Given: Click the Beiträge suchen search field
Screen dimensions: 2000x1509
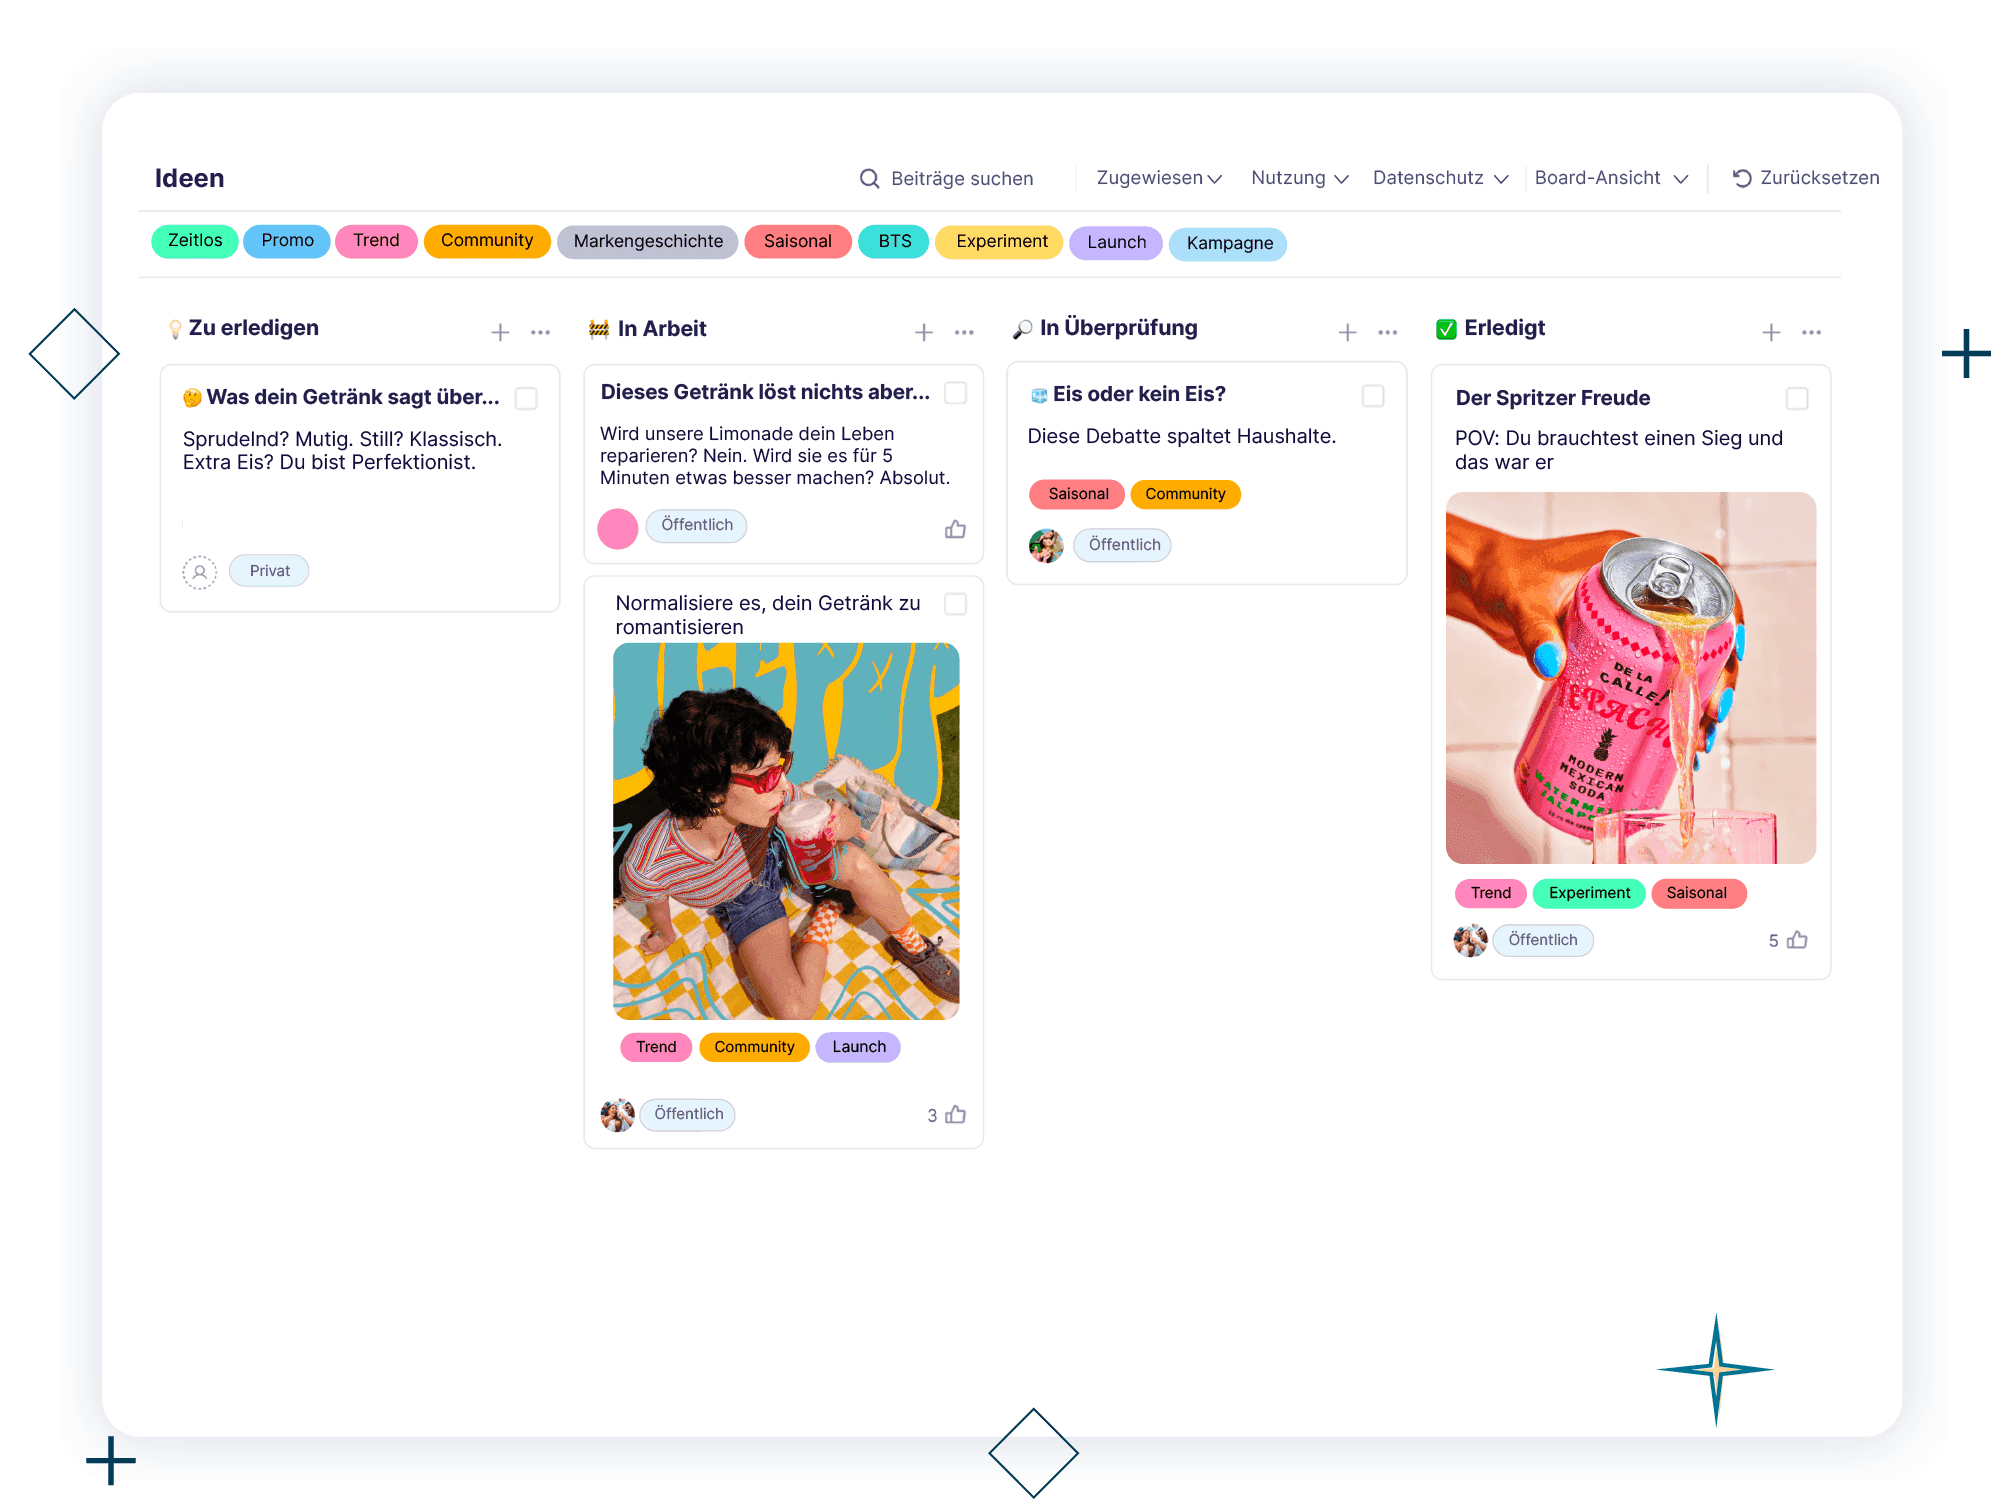Looking at the screenshot, I should (x=961, y=179).
